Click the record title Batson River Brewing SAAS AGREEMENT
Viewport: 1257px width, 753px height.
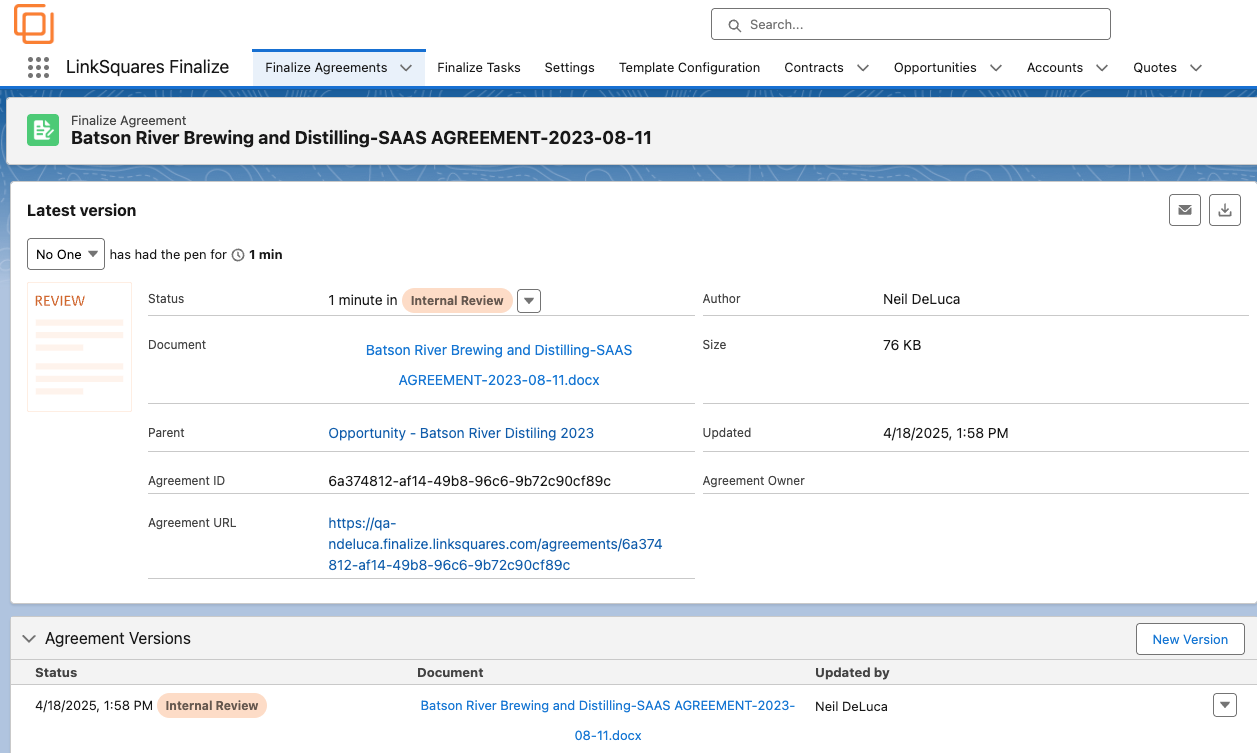[x=361, y=138]
